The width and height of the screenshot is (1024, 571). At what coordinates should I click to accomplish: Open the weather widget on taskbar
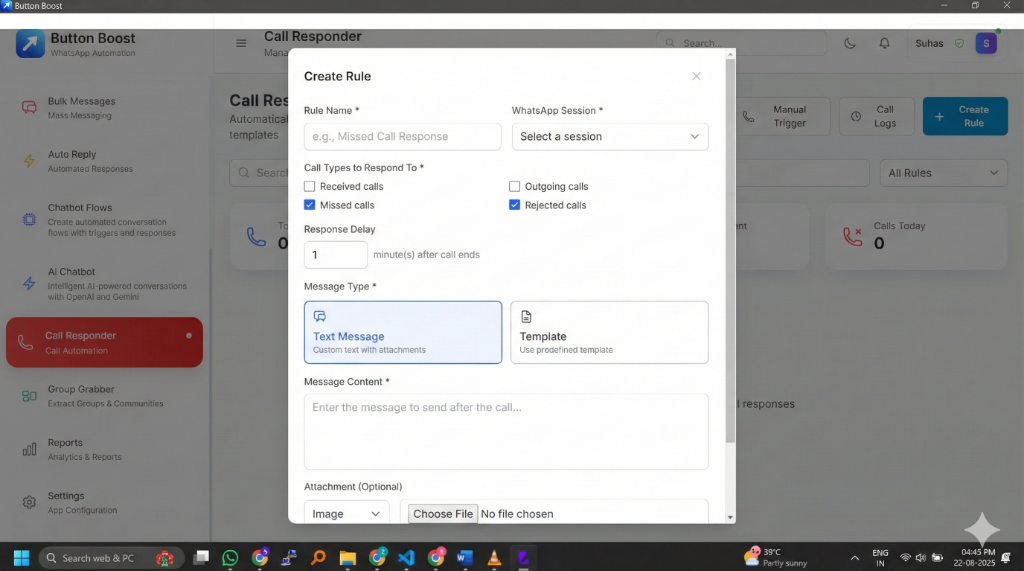pyautogui.click(x=776, y=557)
